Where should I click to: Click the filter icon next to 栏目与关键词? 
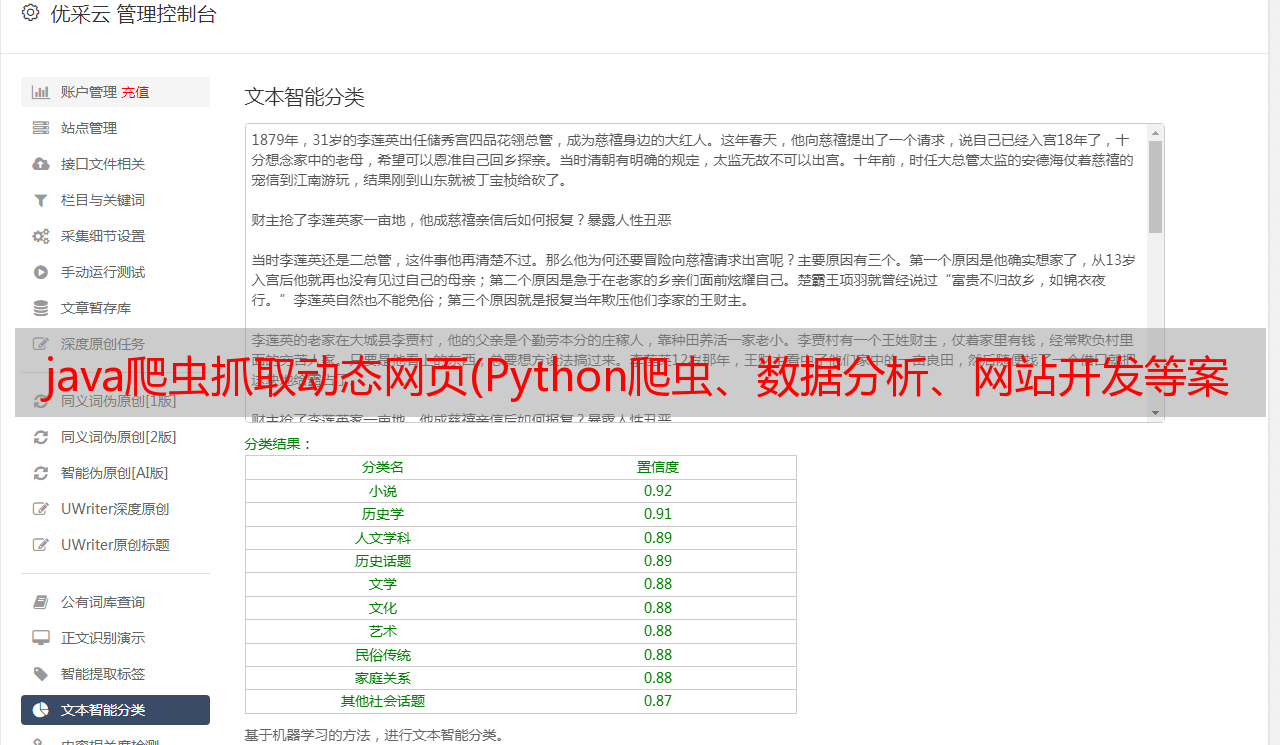(x=41, y=200)
